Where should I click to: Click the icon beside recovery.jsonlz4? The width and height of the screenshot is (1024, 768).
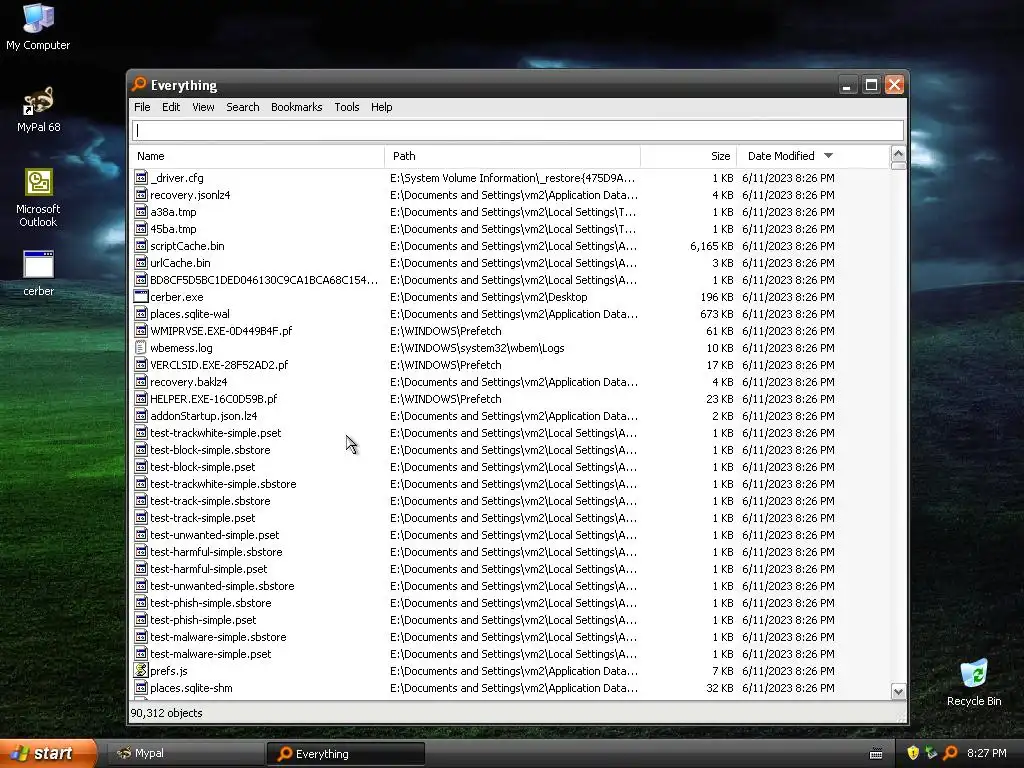coord(140,195)
